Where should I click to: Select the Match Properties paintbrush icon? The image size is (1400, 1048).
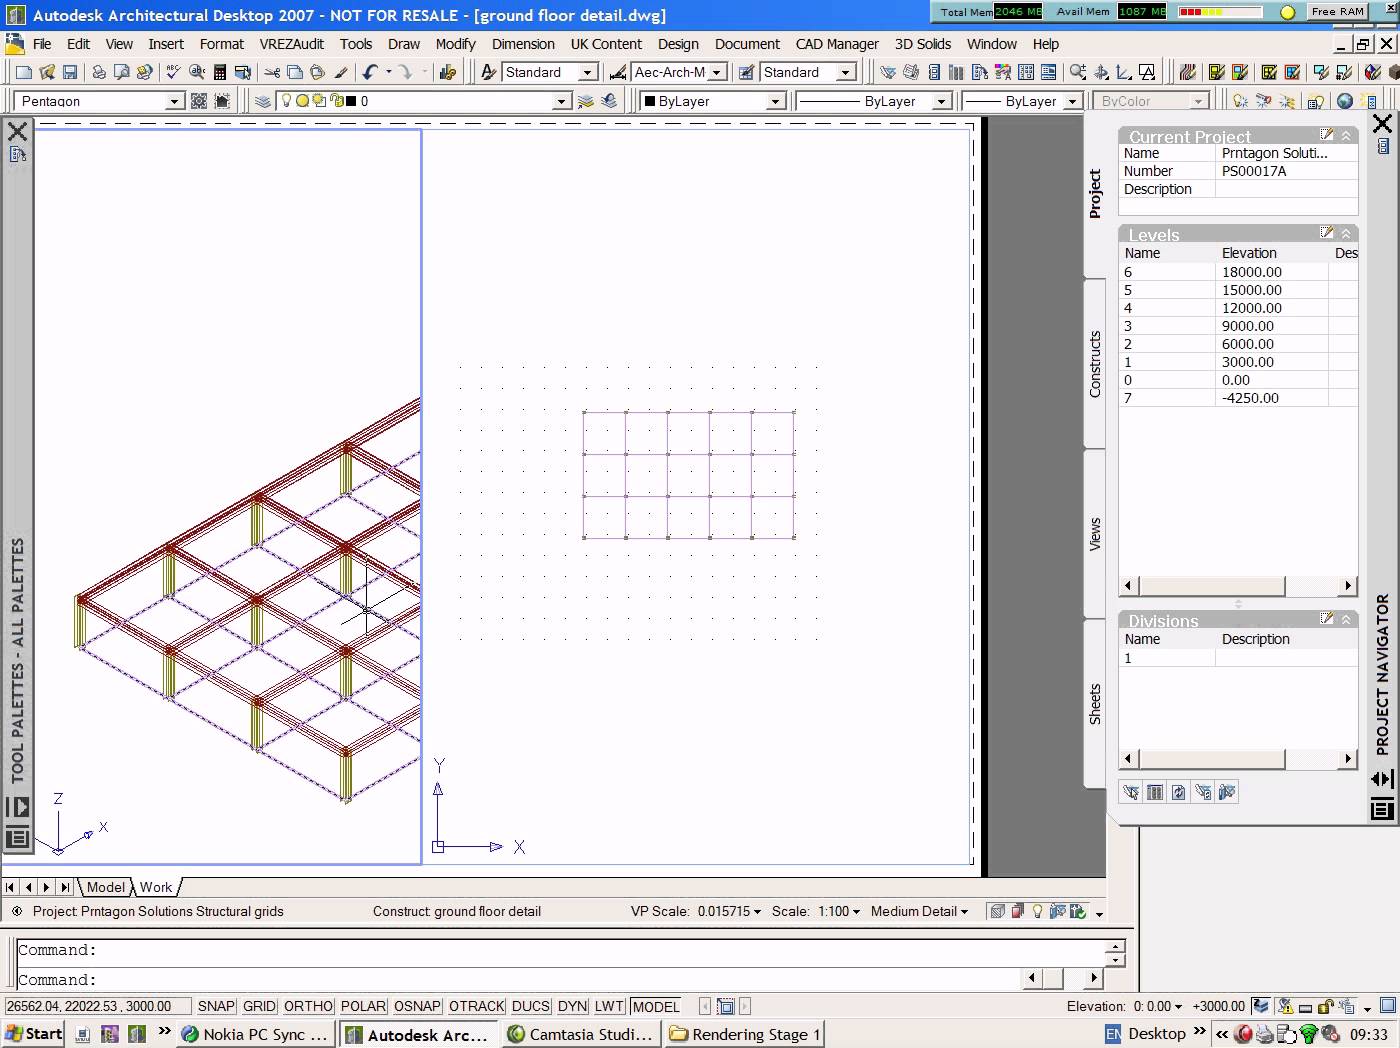342,71
